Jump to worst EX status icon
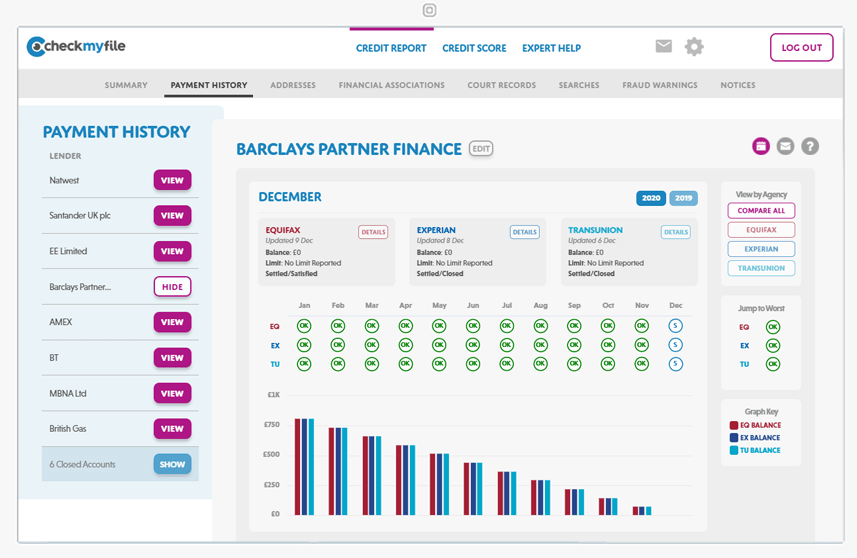Screen dimensions: 857x558 (x=773, y=345)
